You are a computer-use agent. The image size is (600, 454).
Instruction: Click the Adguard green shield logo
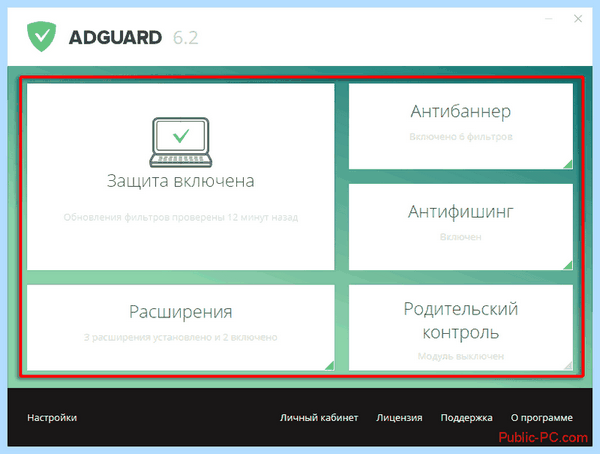[41, 37]
